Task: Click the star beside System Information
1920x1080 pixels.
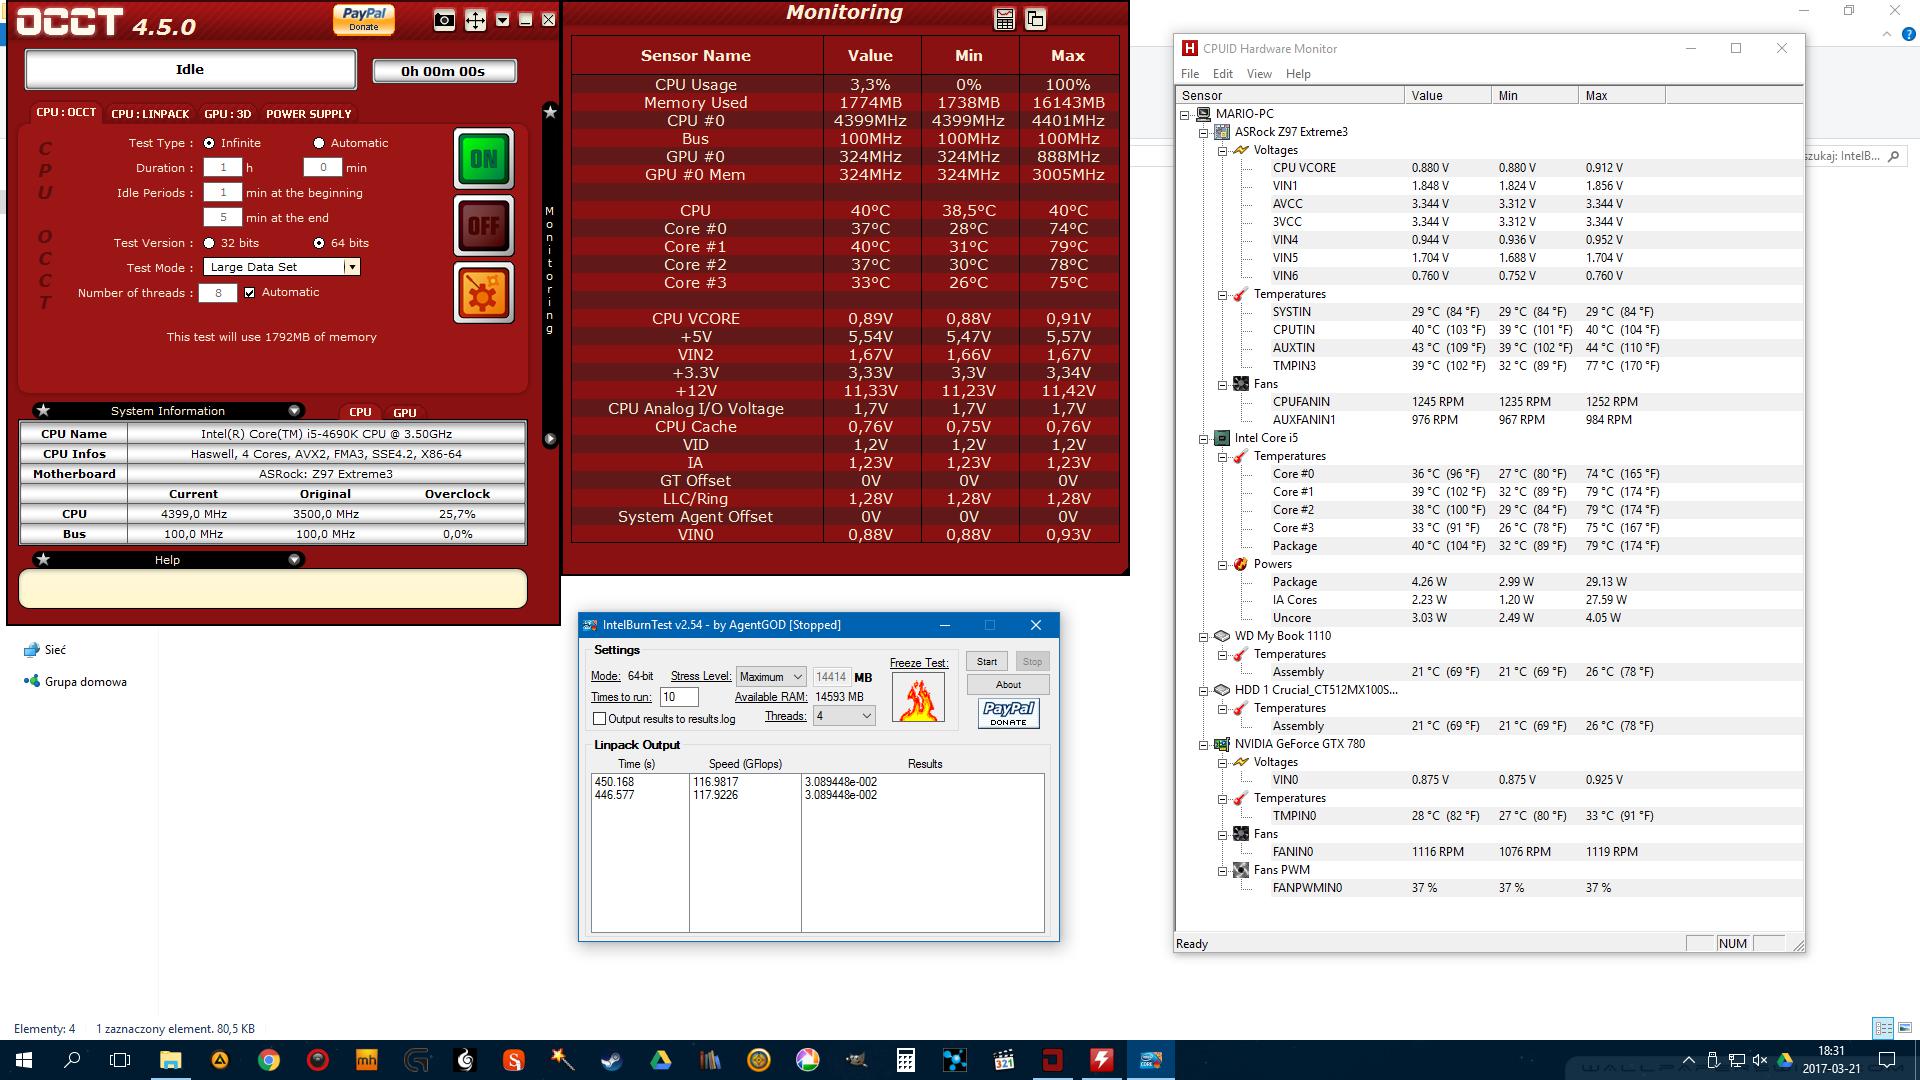Action: click(43, 411)
